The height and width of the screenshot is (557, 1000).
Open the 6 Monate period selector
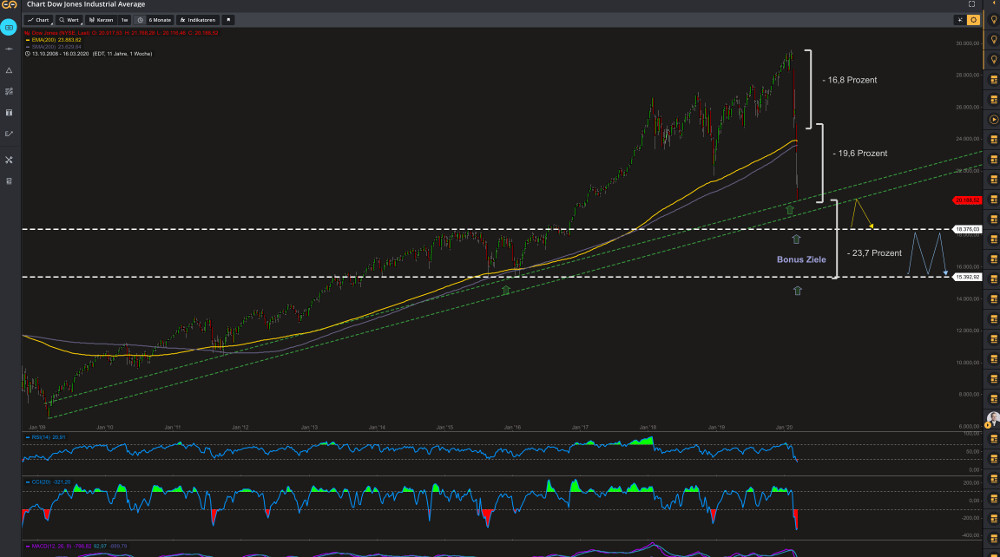[159, 20]
